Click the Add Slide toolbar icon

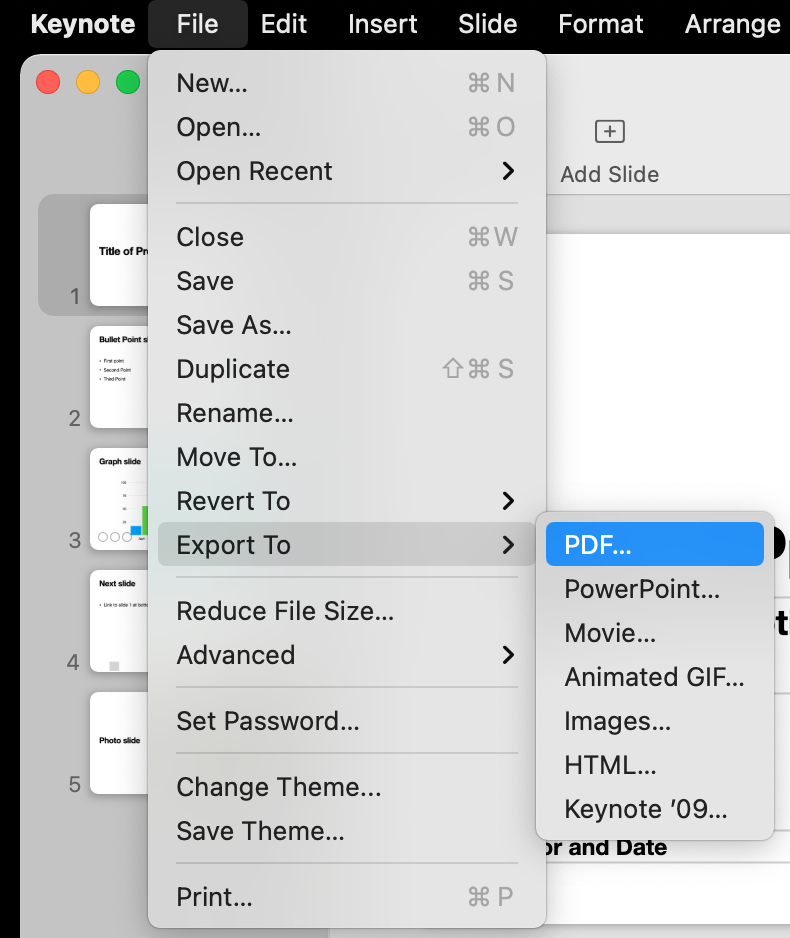coord(609,132)
